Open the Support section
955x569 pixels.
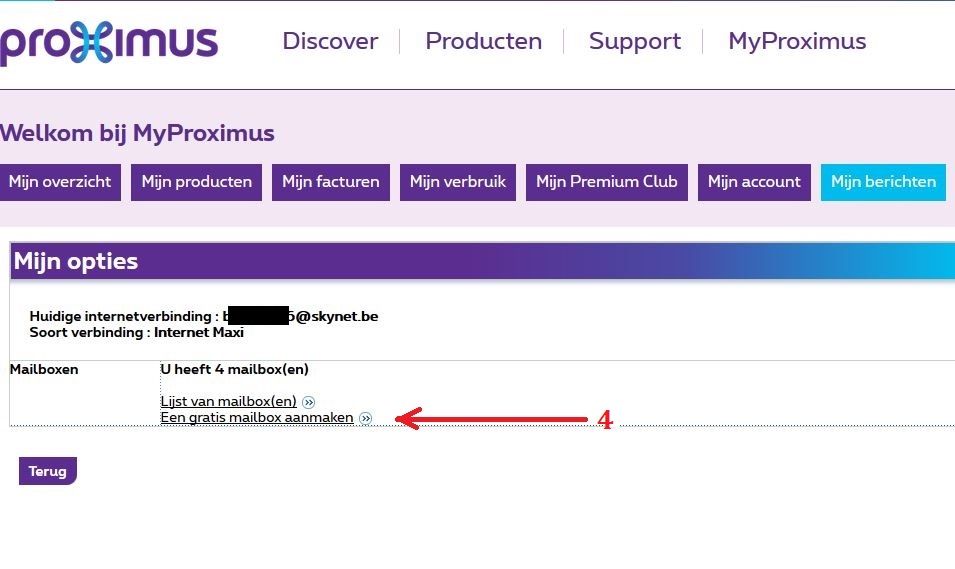[x=634, y=42]
